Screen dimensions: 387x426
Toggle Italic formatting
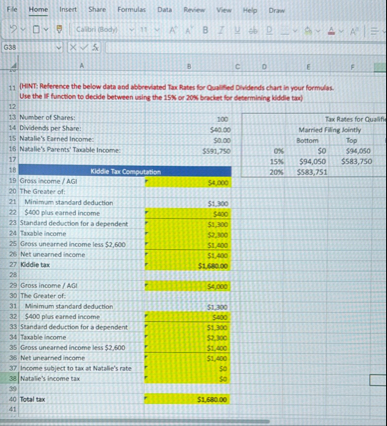(221, 30)
